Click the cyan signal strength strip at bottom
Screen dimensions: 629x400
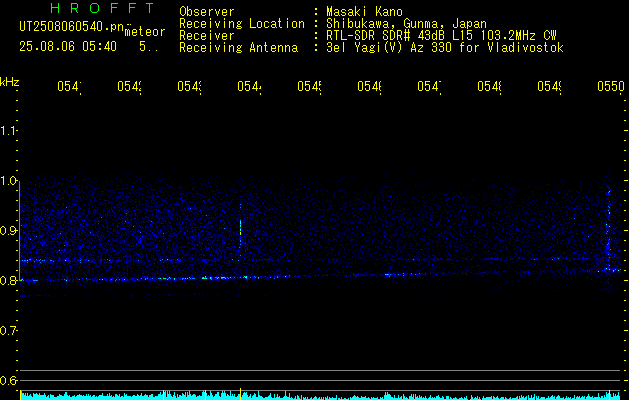[322, 396]
